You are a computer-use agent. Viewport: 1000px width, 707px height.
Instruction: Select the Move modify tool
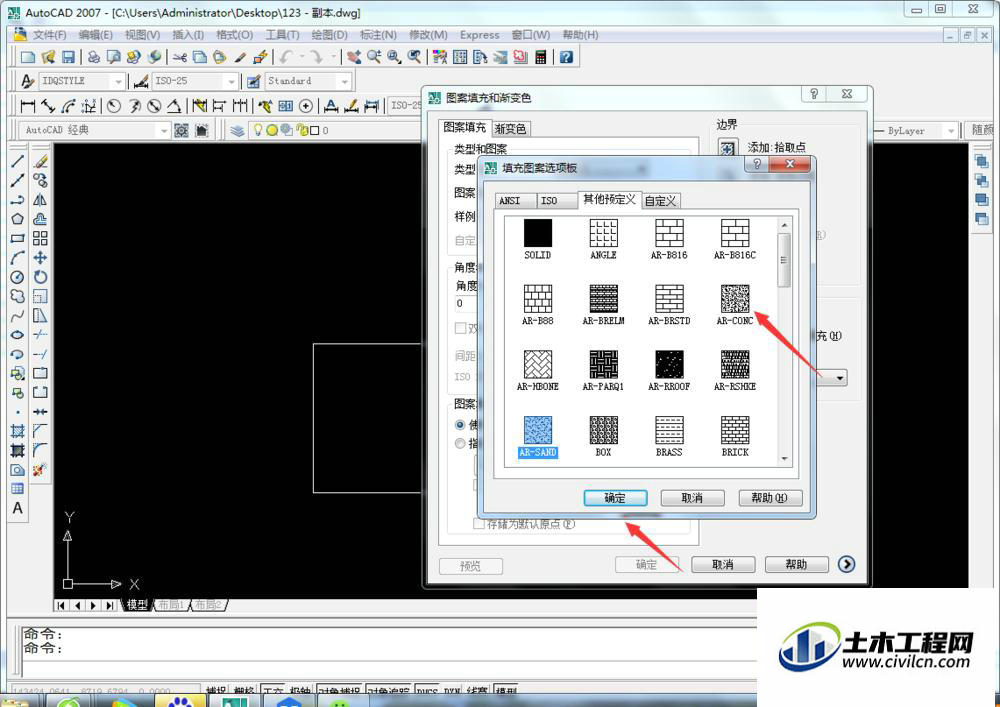pos(40,258)
